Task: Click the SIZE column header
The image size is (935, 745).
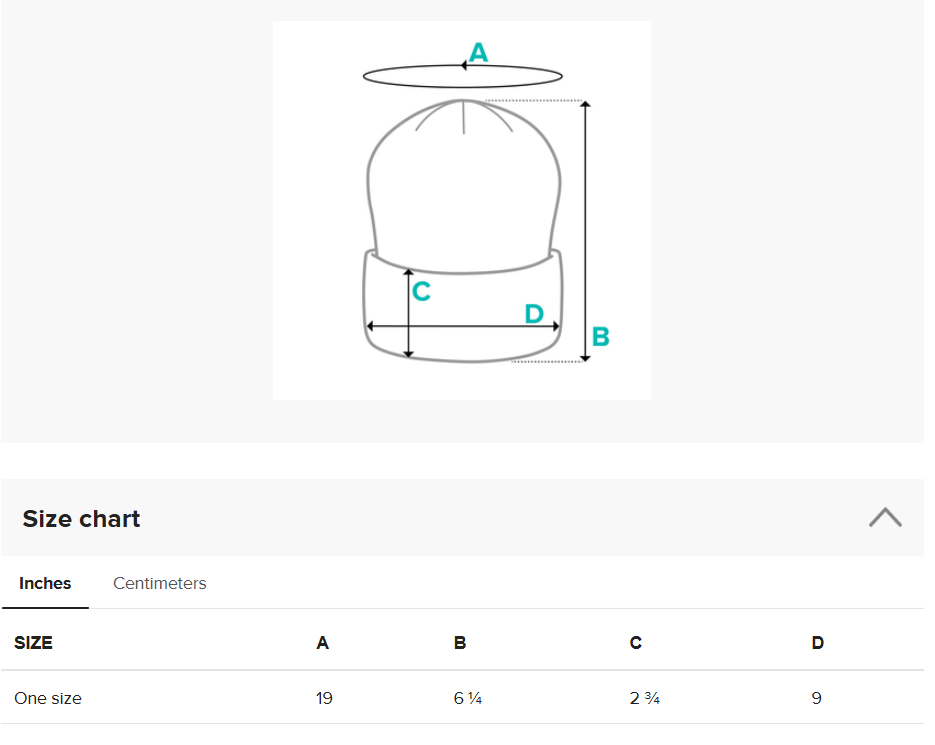Action: coord(33,643)
